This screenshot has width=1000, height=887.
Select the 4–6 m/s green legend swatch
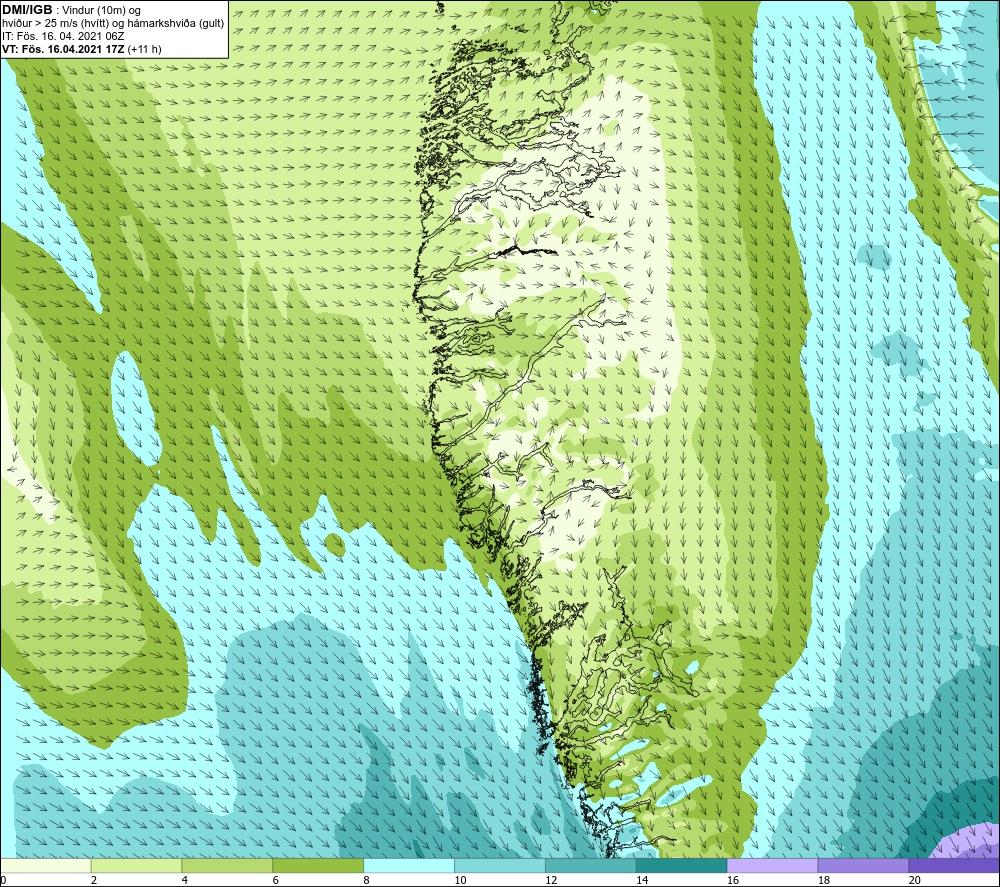tap(227, 866)
